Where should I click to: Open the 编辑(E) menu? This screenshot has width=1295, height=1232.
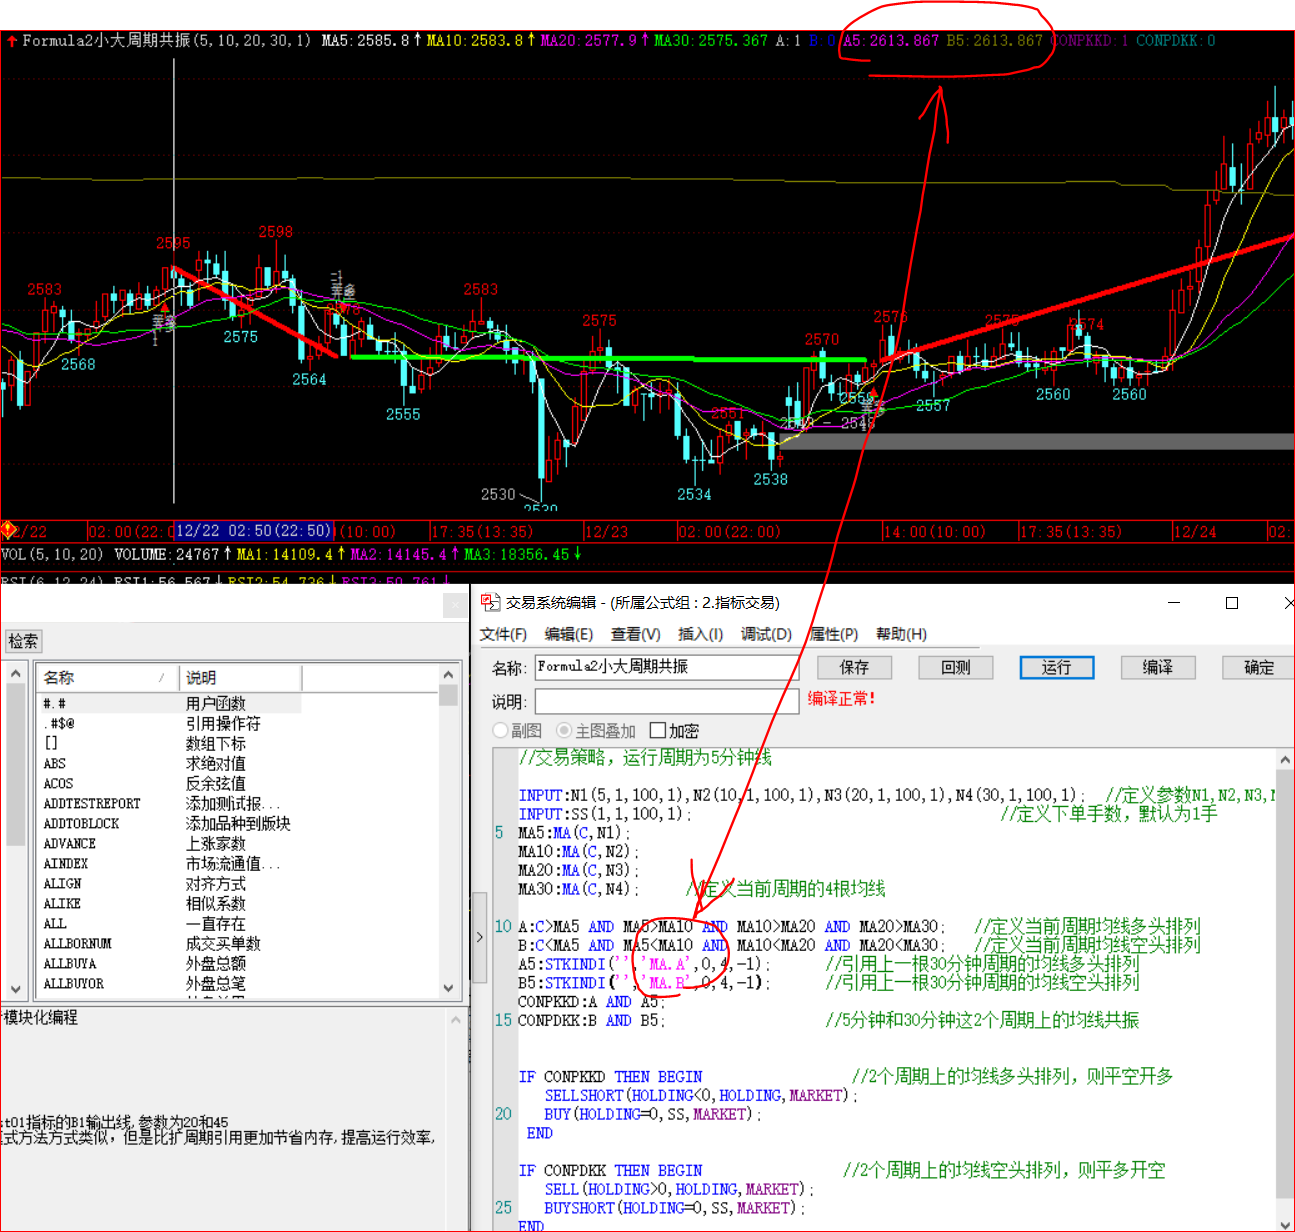(x=568, y=634)
